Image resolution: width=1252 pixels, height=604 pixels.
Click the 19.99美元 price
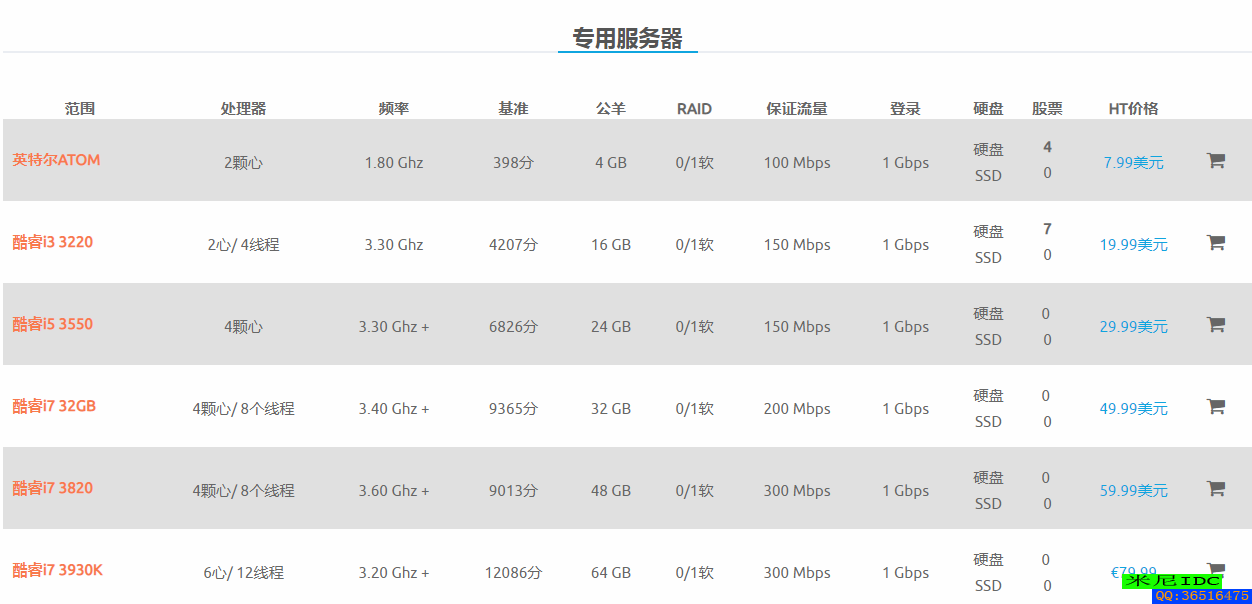click(x=1133, y=244)
